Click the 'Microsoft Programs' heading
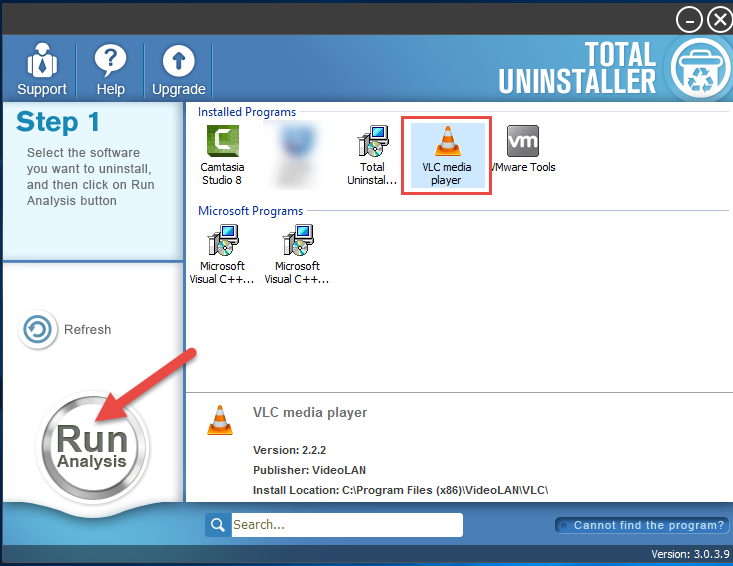Viewport: 733px width, 566px height. pos(251,211)
